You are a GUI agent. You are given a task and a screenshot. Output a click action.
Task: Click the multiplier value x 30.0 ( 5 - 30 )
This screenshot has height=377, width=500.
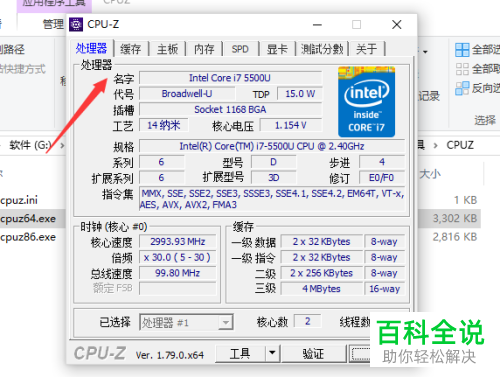pyautogui.click(x=178, y=257)
